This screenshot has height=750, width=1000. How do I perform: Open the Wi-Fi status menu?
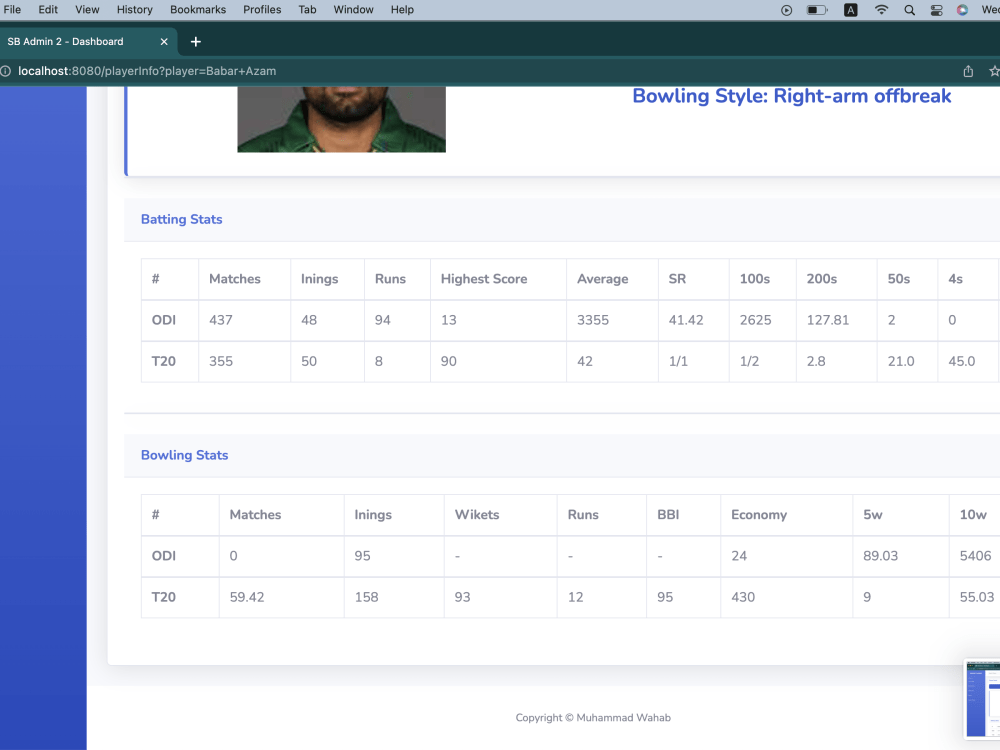881,10
